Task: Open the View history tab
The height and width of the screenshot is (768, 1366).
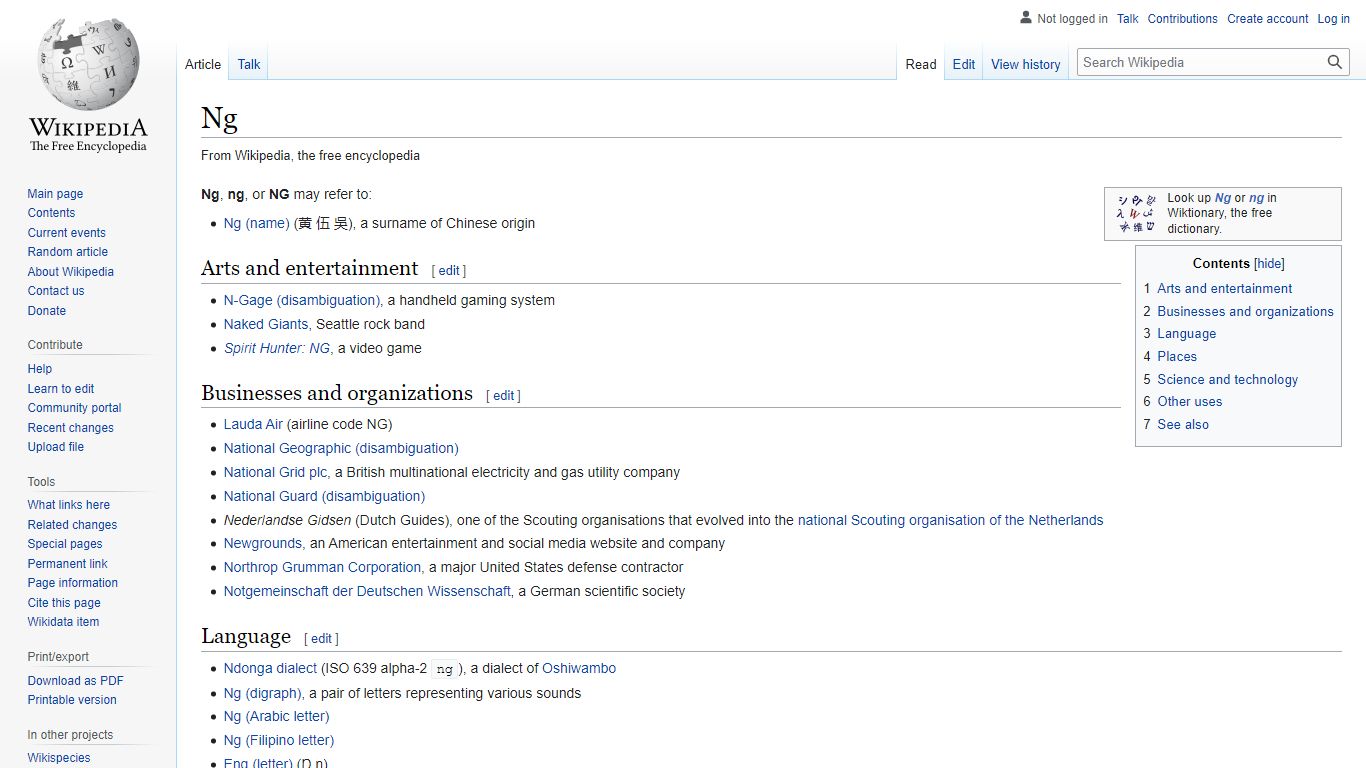Action: tap(1026, 64)
